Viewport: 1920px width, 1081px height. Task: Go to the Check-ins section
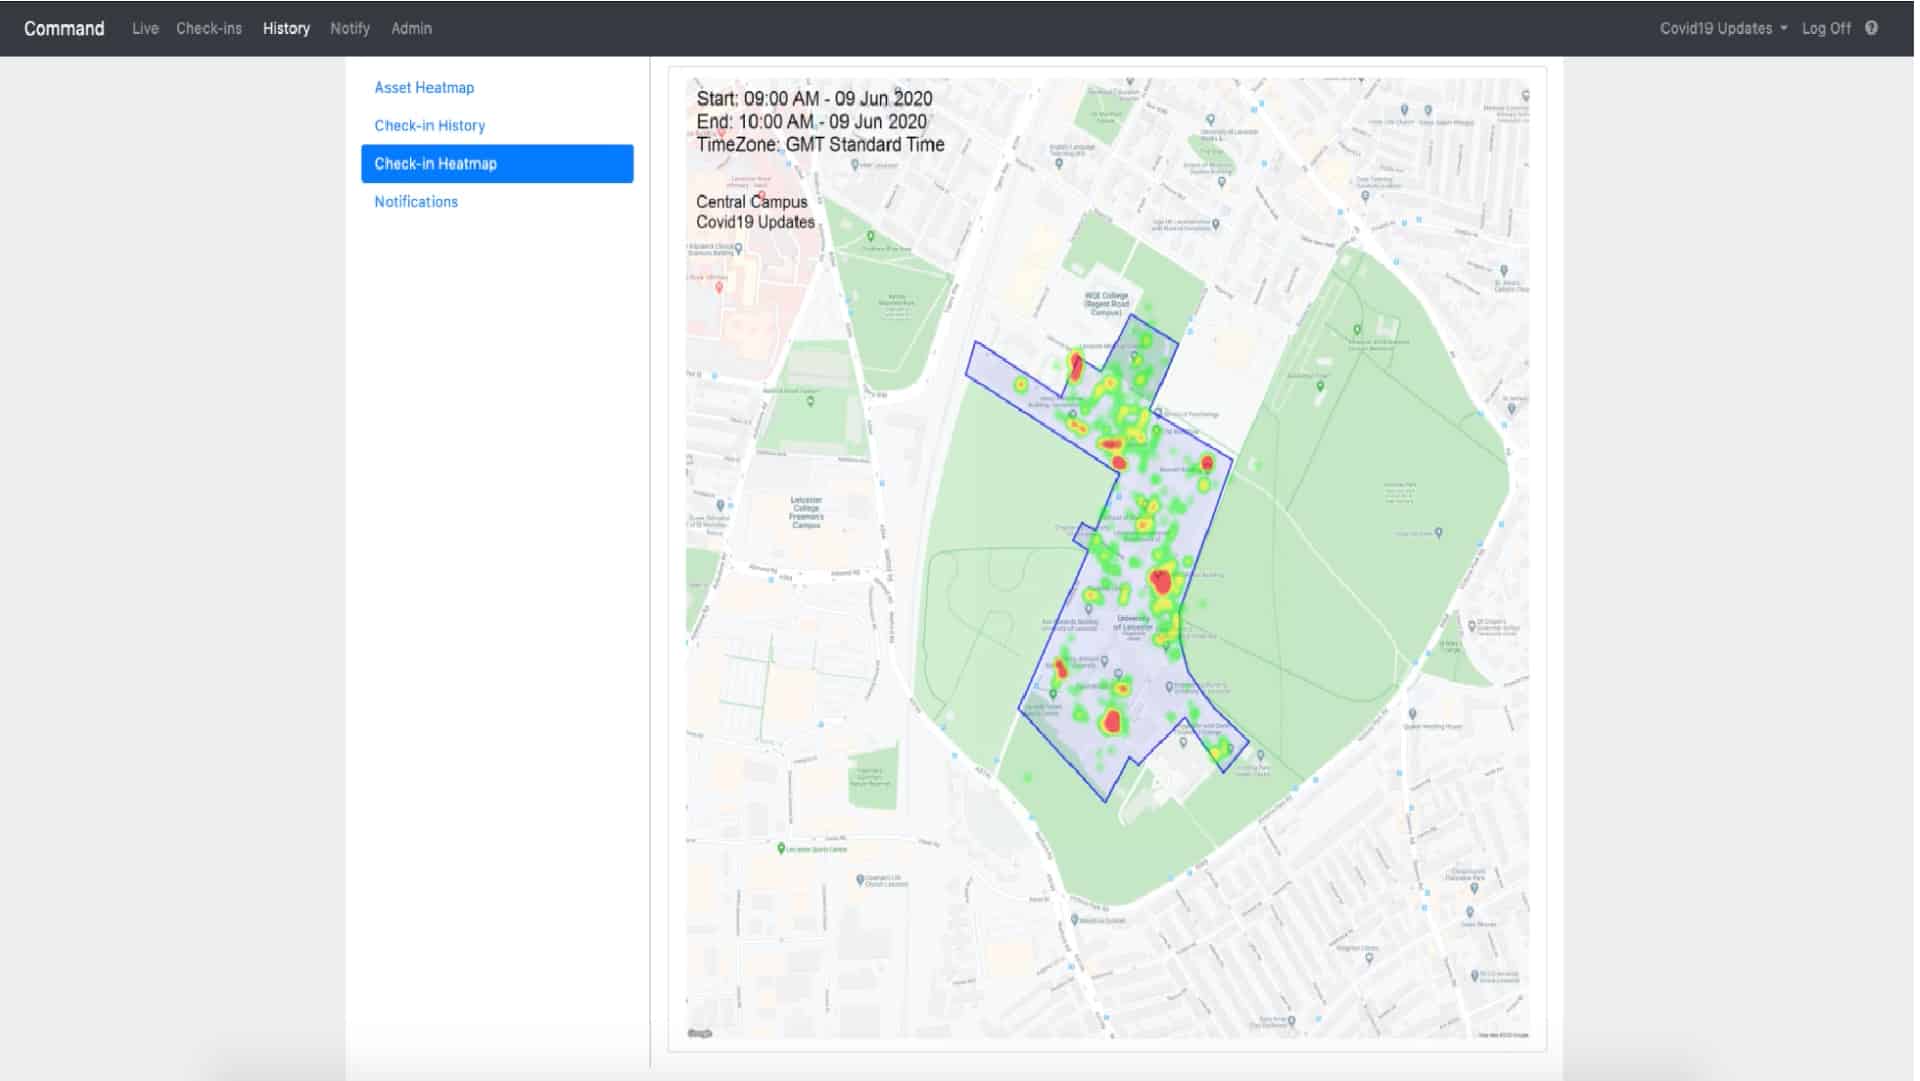[x=208, y=28]
